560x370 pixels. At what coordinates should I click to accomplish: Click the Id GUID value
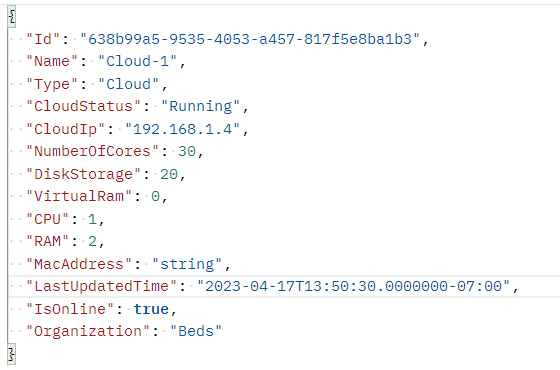tap(250, 39)
